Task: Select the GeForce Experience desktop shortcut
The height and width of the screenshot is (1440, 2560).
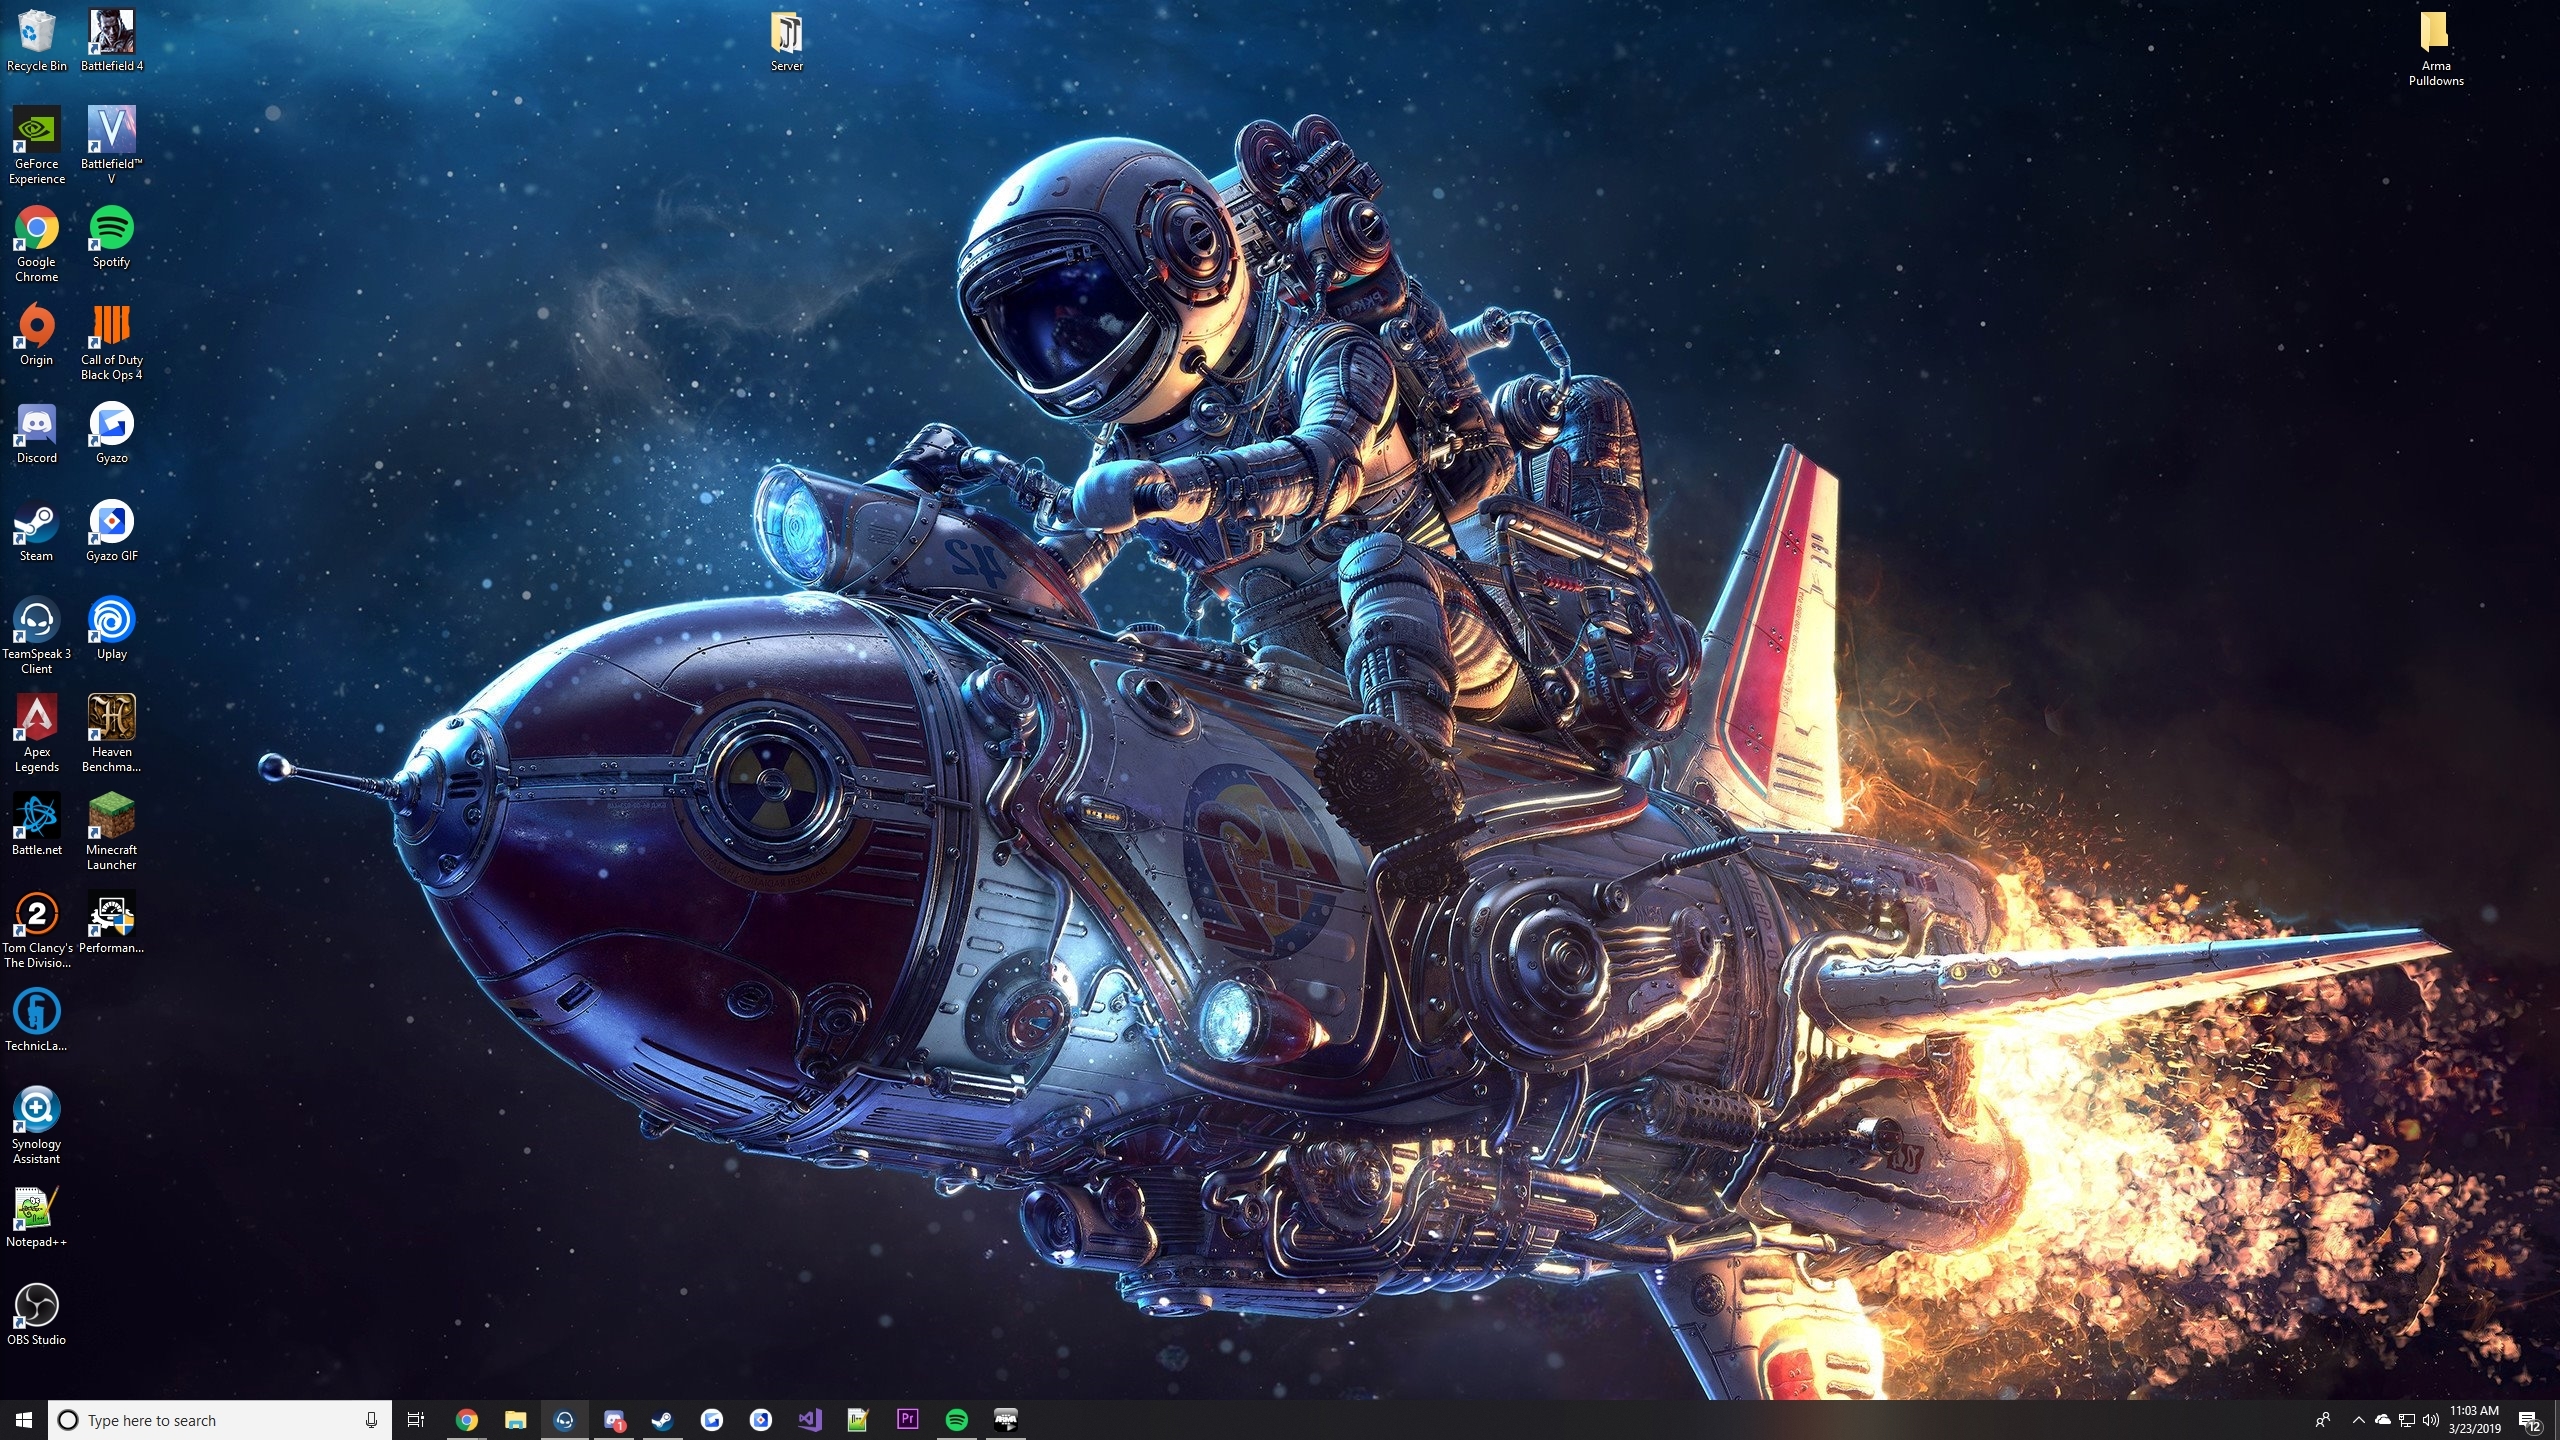Action: [x=36, y=146]
